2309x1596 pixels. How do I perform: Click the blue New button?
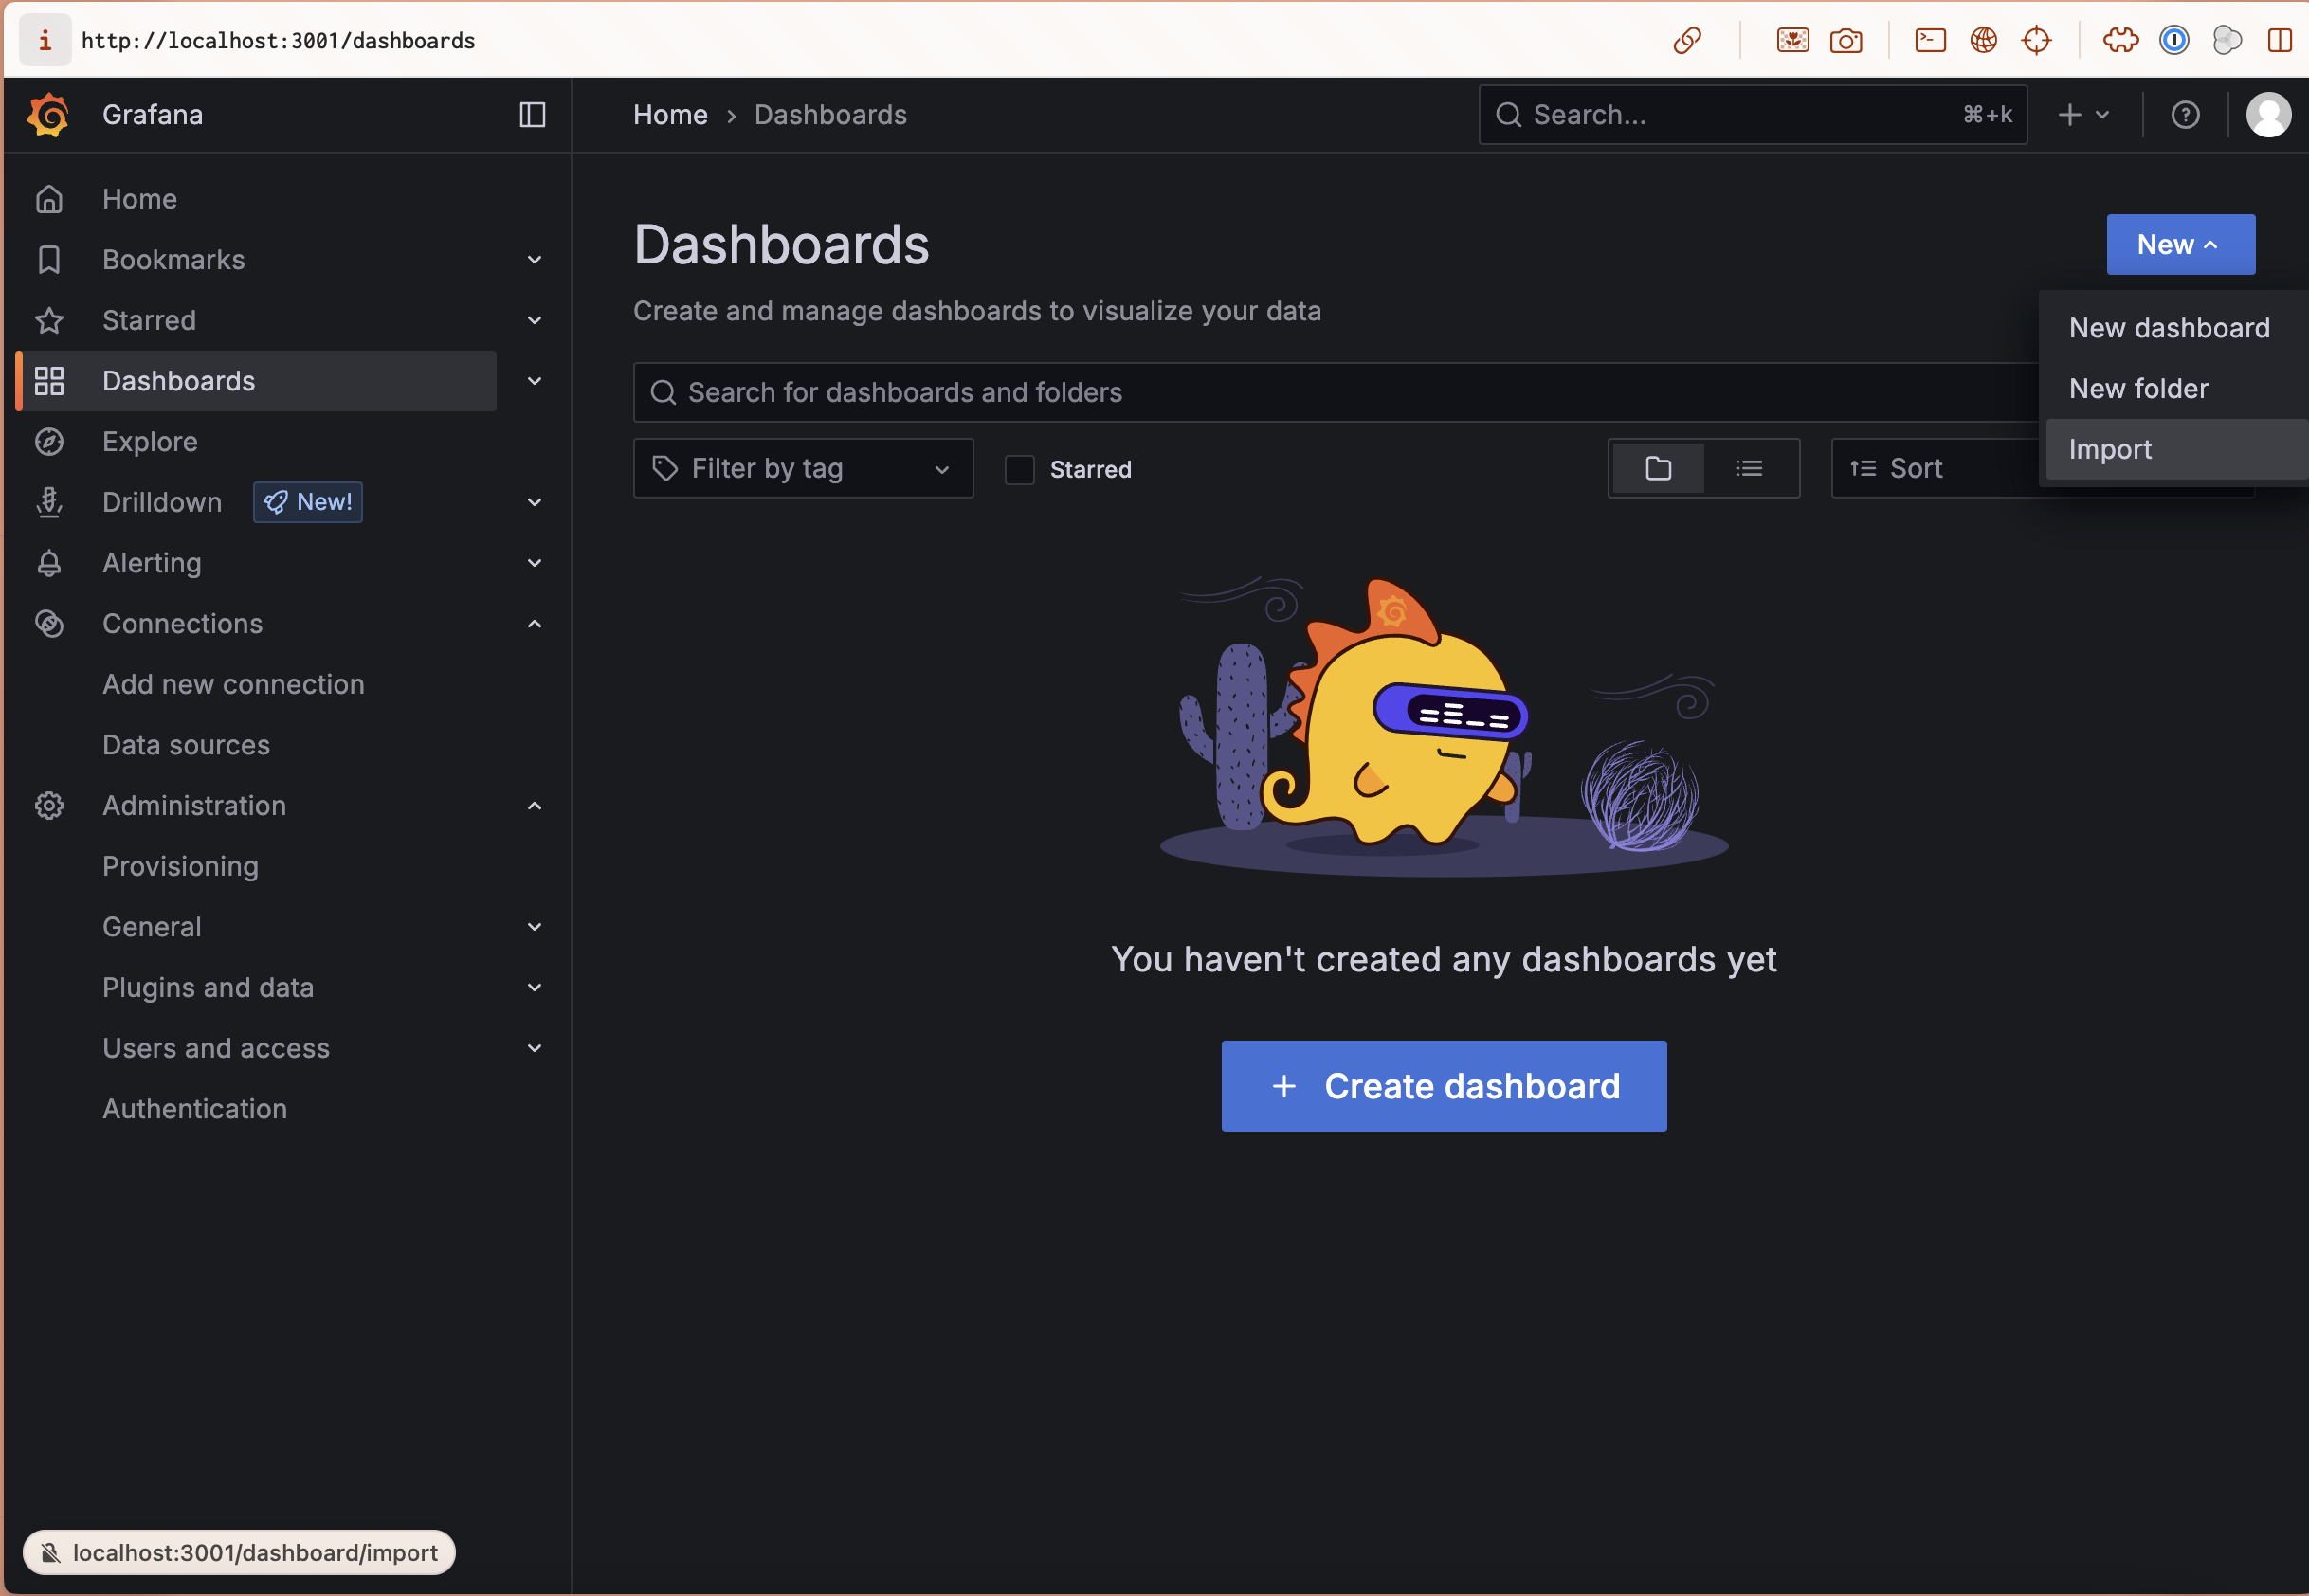(2180, 245)
